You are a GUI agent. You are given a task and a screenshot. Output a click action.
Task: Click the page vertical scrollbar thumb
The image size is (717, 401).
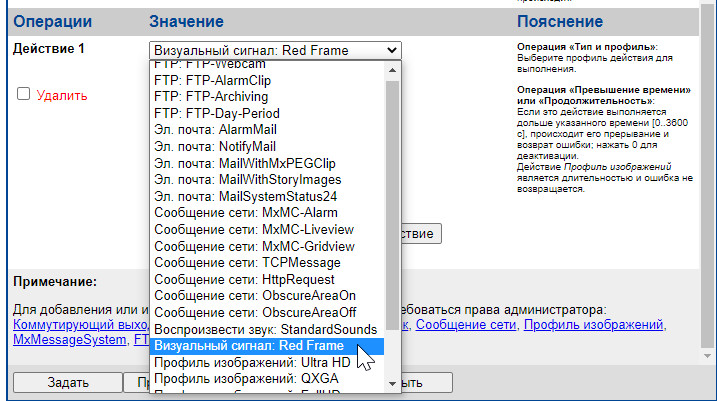[707, 176]
